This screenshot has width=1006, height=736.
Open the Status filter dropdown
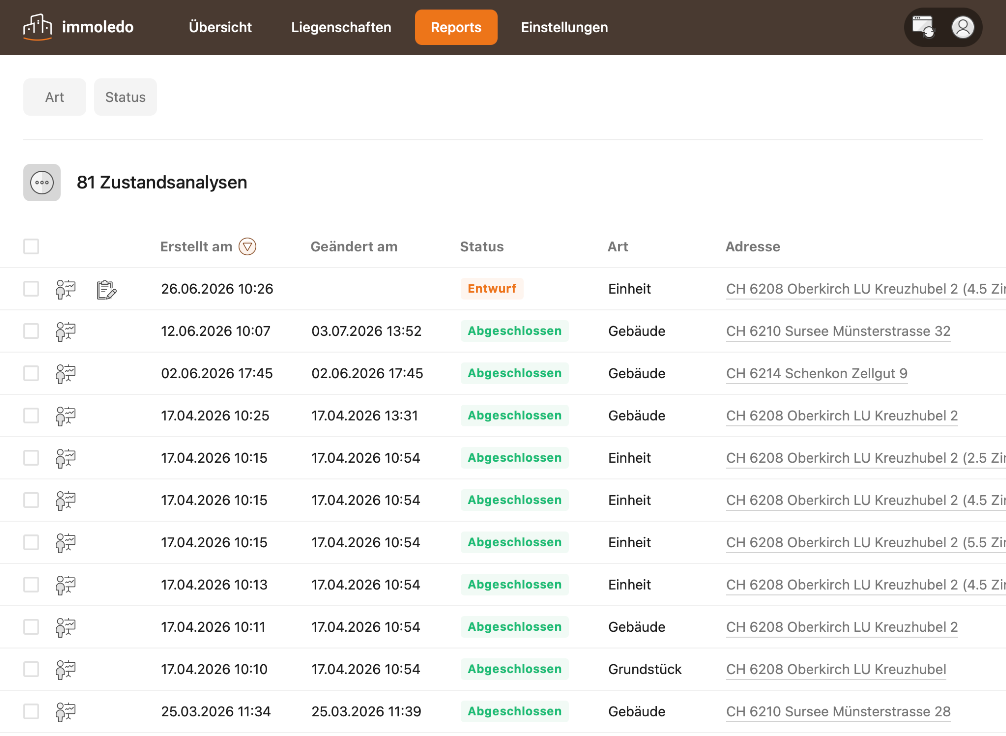point(125,97)
